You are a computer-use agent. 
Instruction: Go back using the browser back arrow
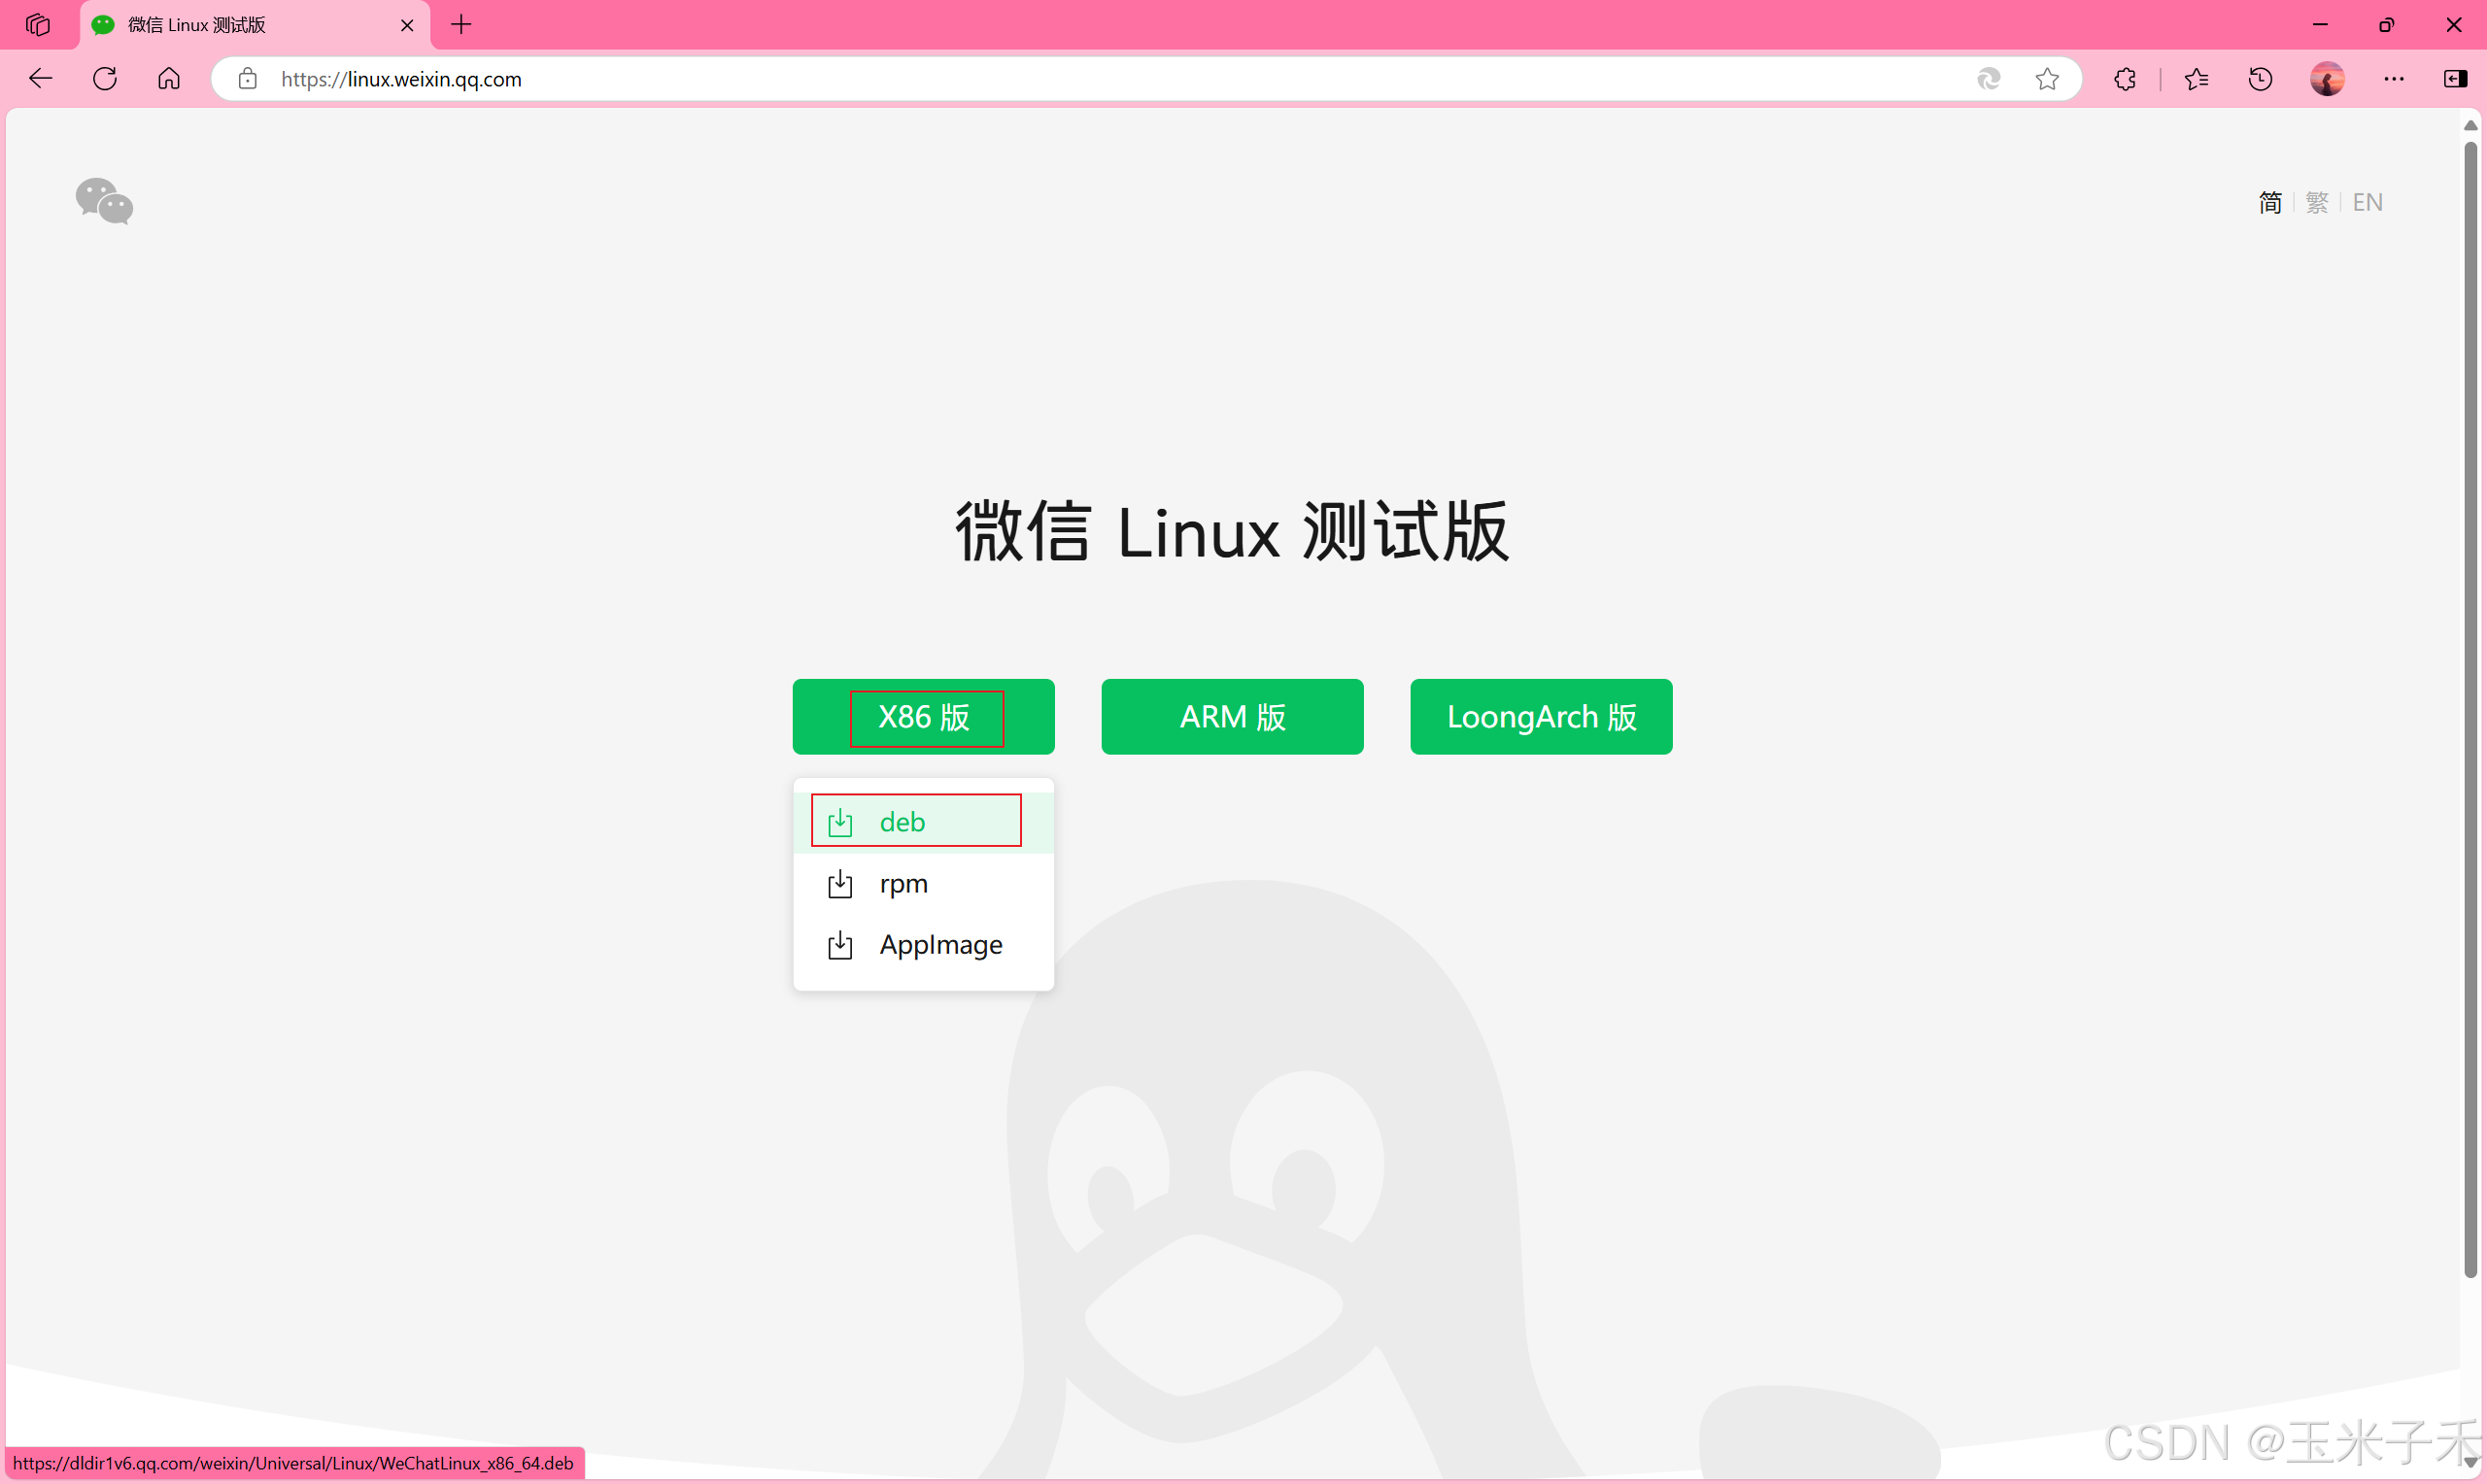click(40, 79)
